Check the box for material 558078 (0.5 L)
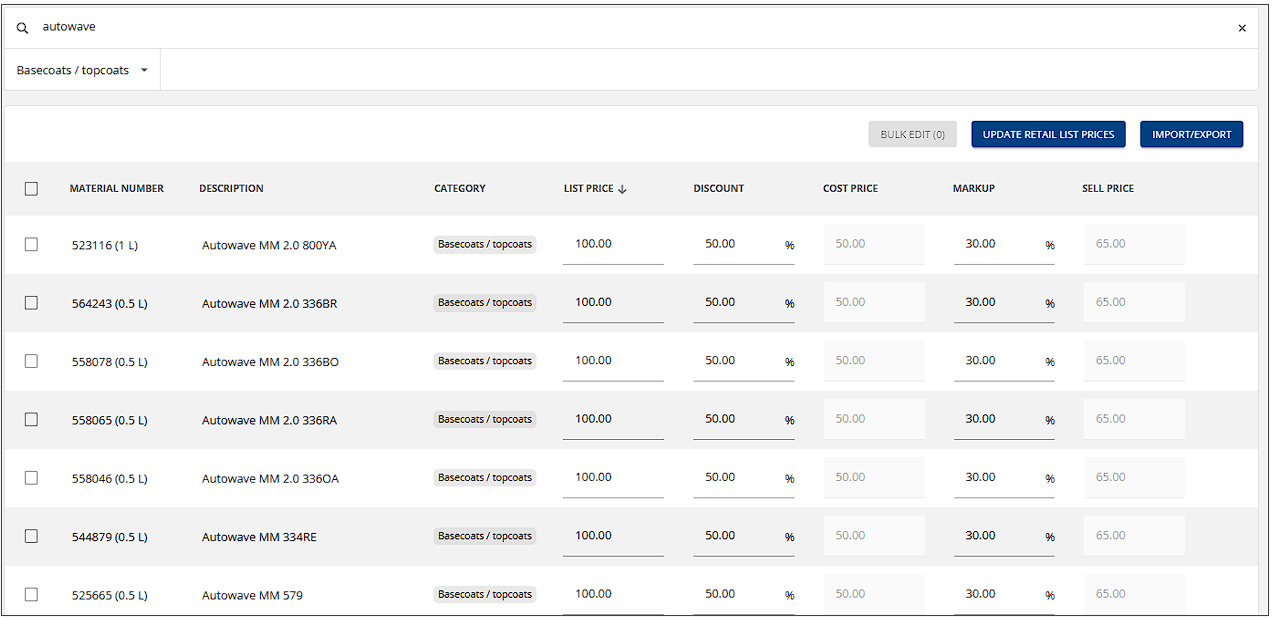 pyautogui.click(x=31, y=361)
